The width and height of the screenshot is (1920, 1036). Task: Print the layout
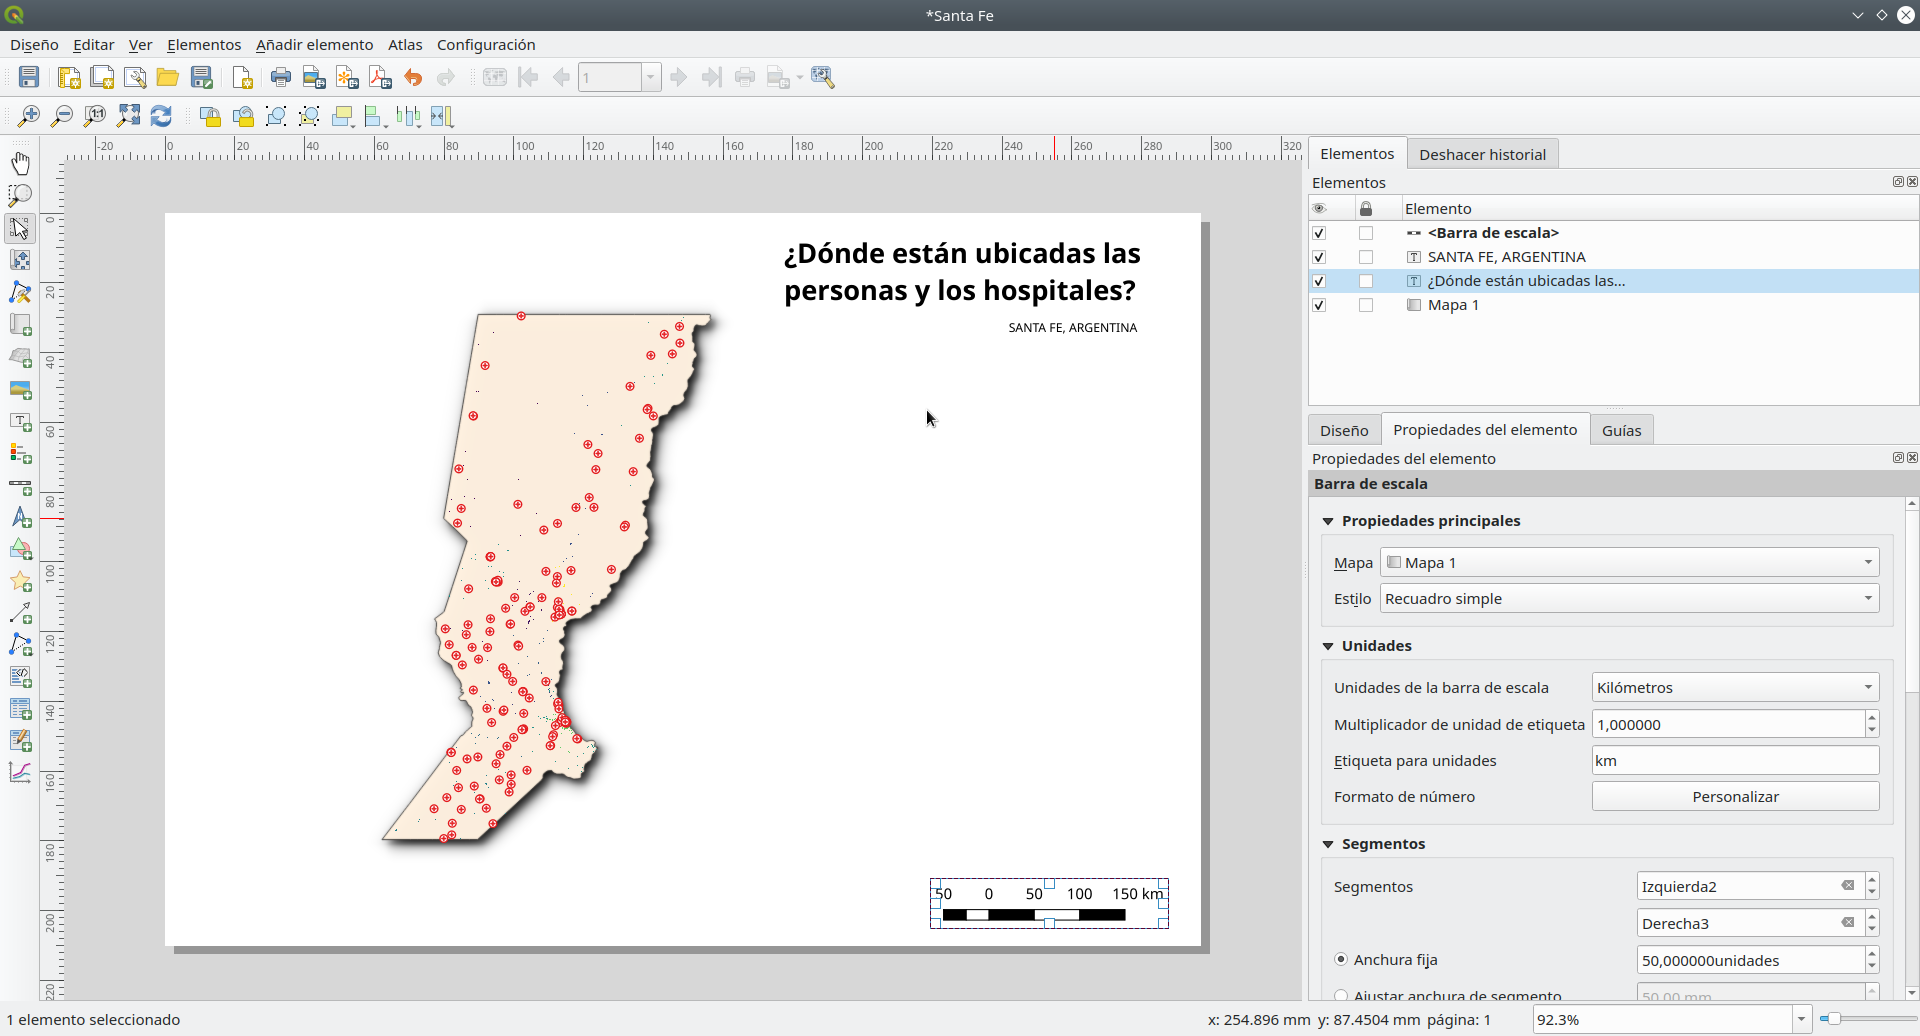pyautogui.click(x=281, y=77)
